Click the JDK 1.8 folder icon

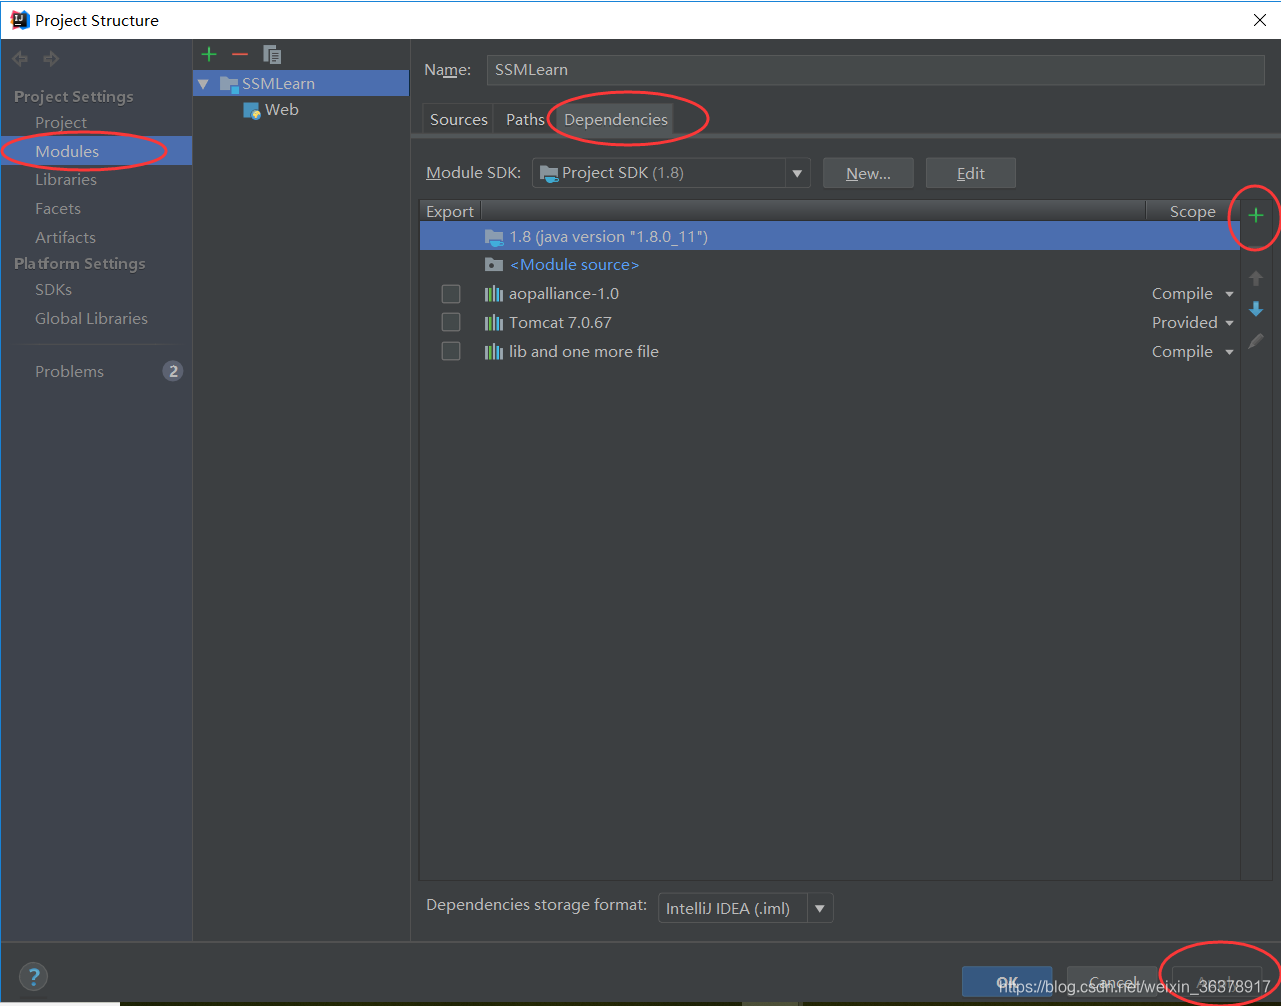pyautogui.click(x=494, y=237)
